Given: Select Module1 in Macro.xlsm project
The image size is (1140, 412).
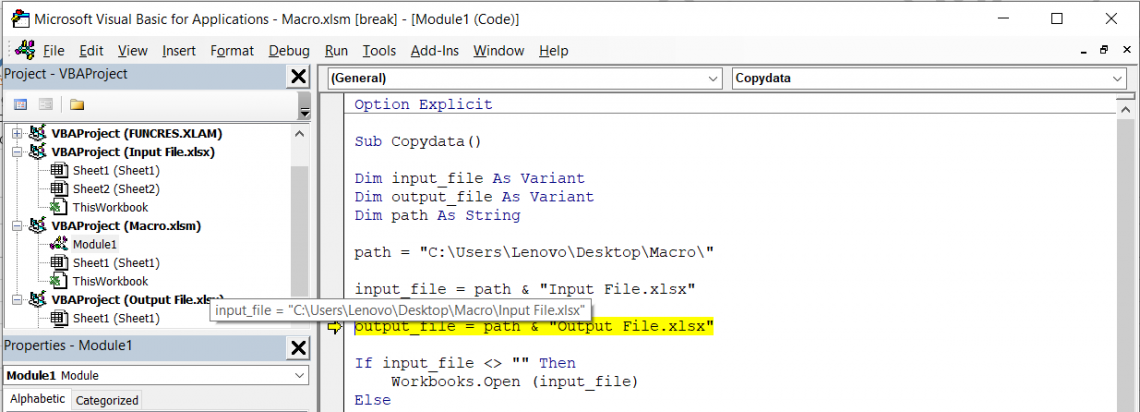Looking at the screenshot, I should tap(94, 244).
